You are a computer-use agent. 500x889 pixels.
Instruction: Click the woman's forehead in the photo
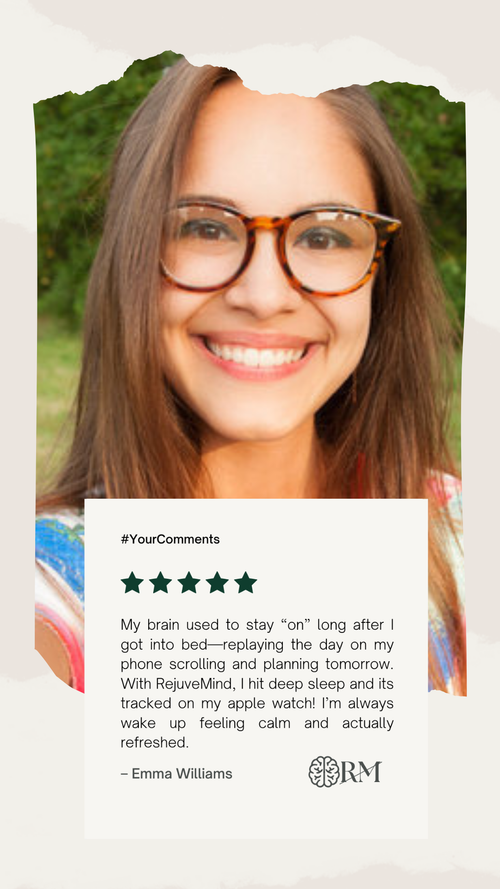tap(272, 147)
